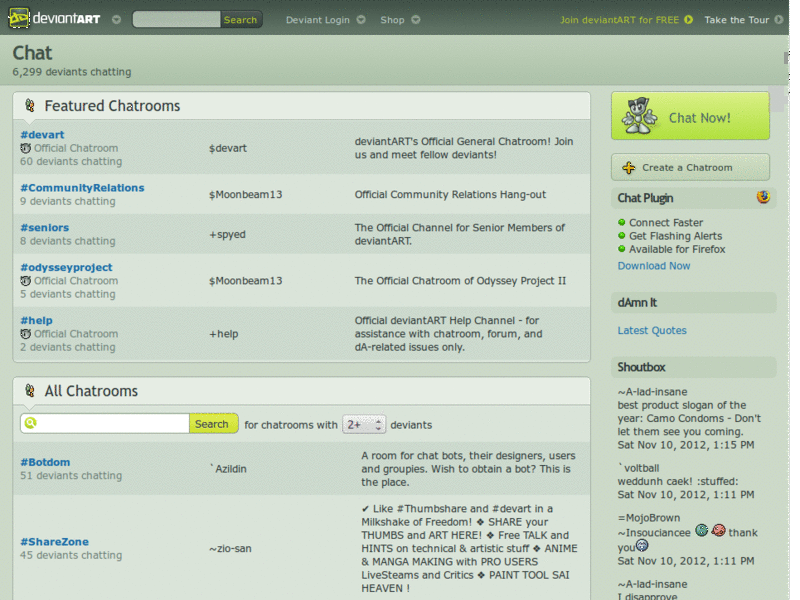This screenshot has width=800, height=600.
Task: Click $devart owner name
Action: pyautogui.click(x=228, y=148)
